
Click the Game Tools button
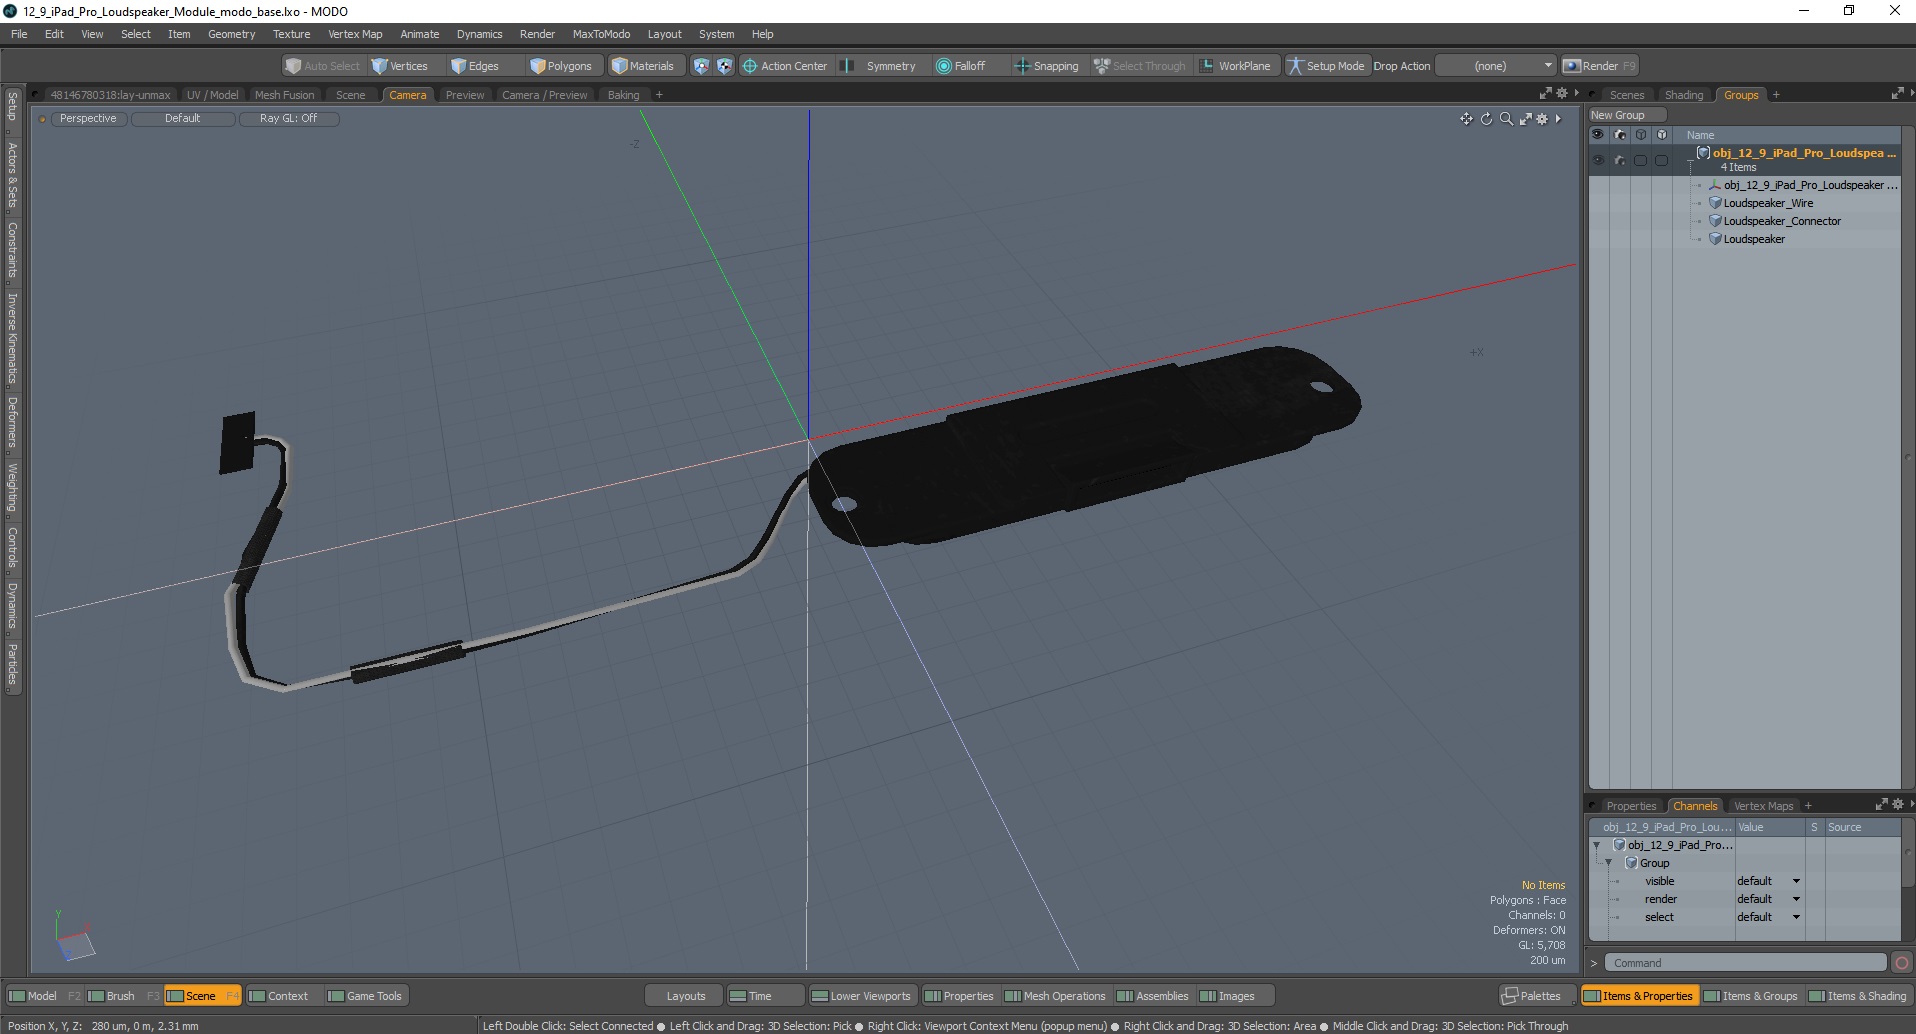coord(365,996)
